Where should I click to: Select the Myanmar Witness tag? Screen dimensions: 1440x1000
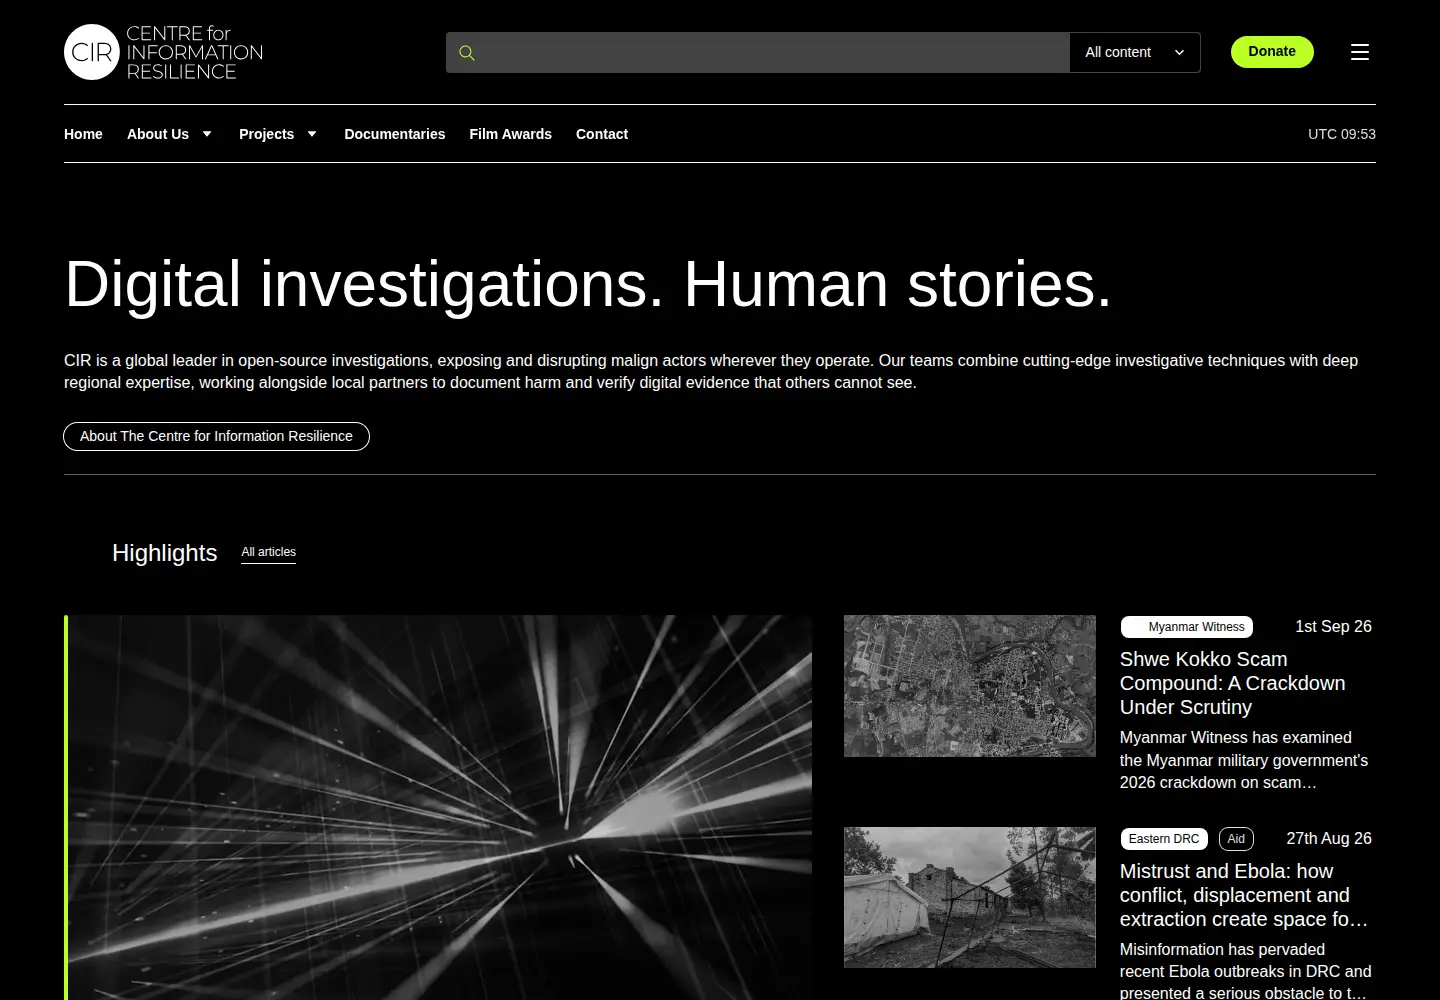point(1187,627)
